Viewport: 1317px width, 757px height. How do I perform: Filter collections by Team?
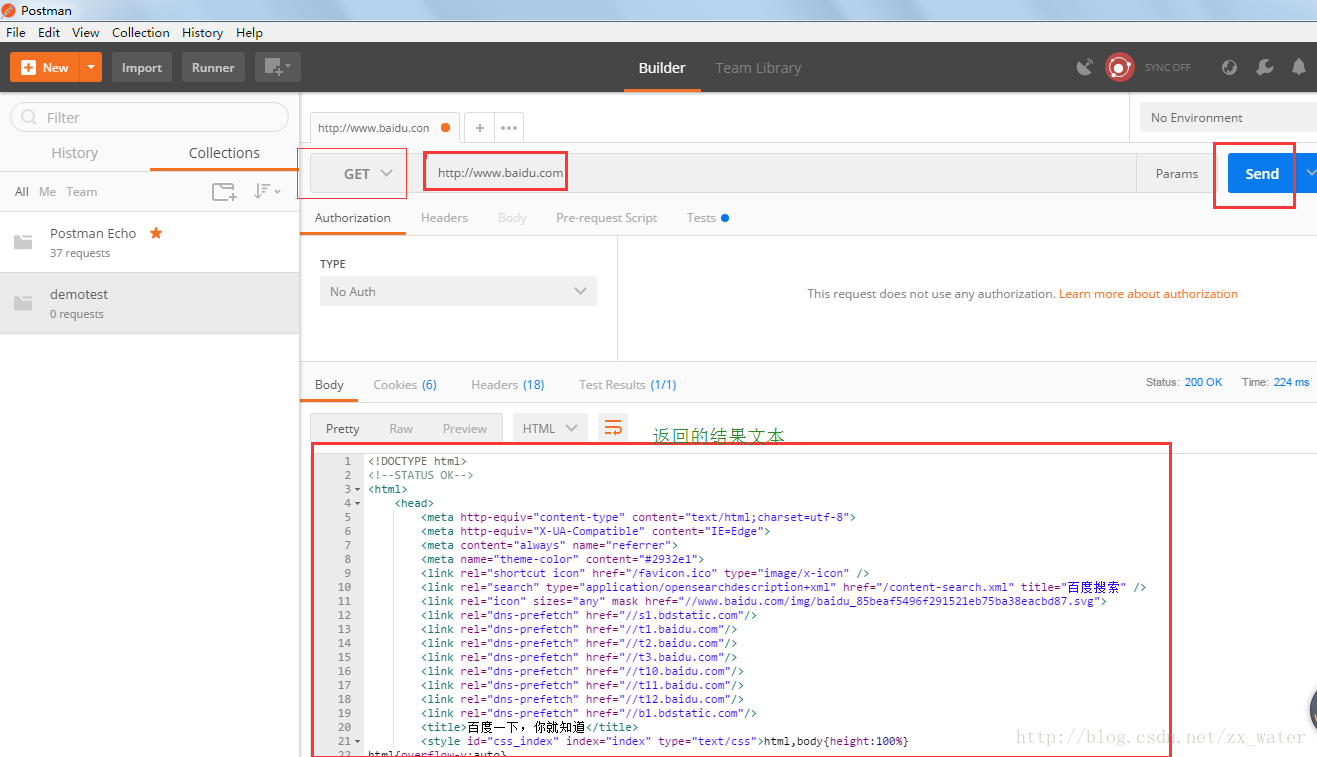pos(82,191)
